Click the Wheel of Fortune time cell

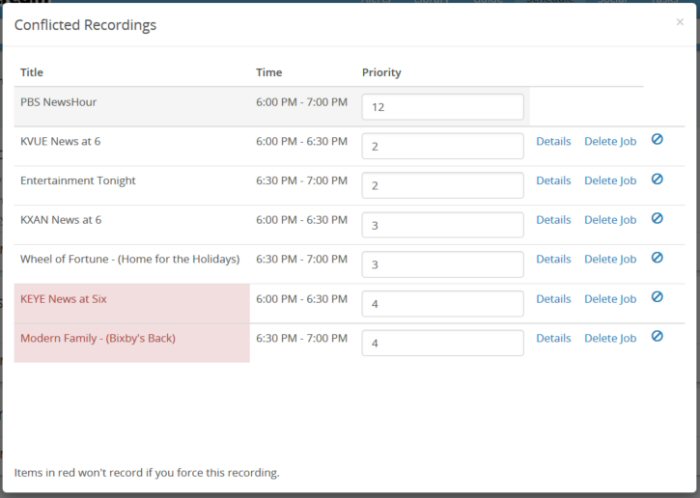pos(302,259)
